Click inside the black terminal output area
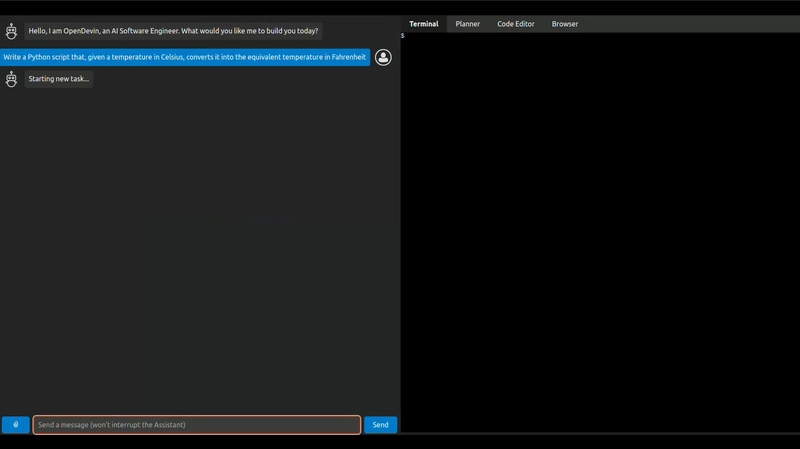Viewport: 800px width, 449px height. pyautogui.click(x=600, y=230)
